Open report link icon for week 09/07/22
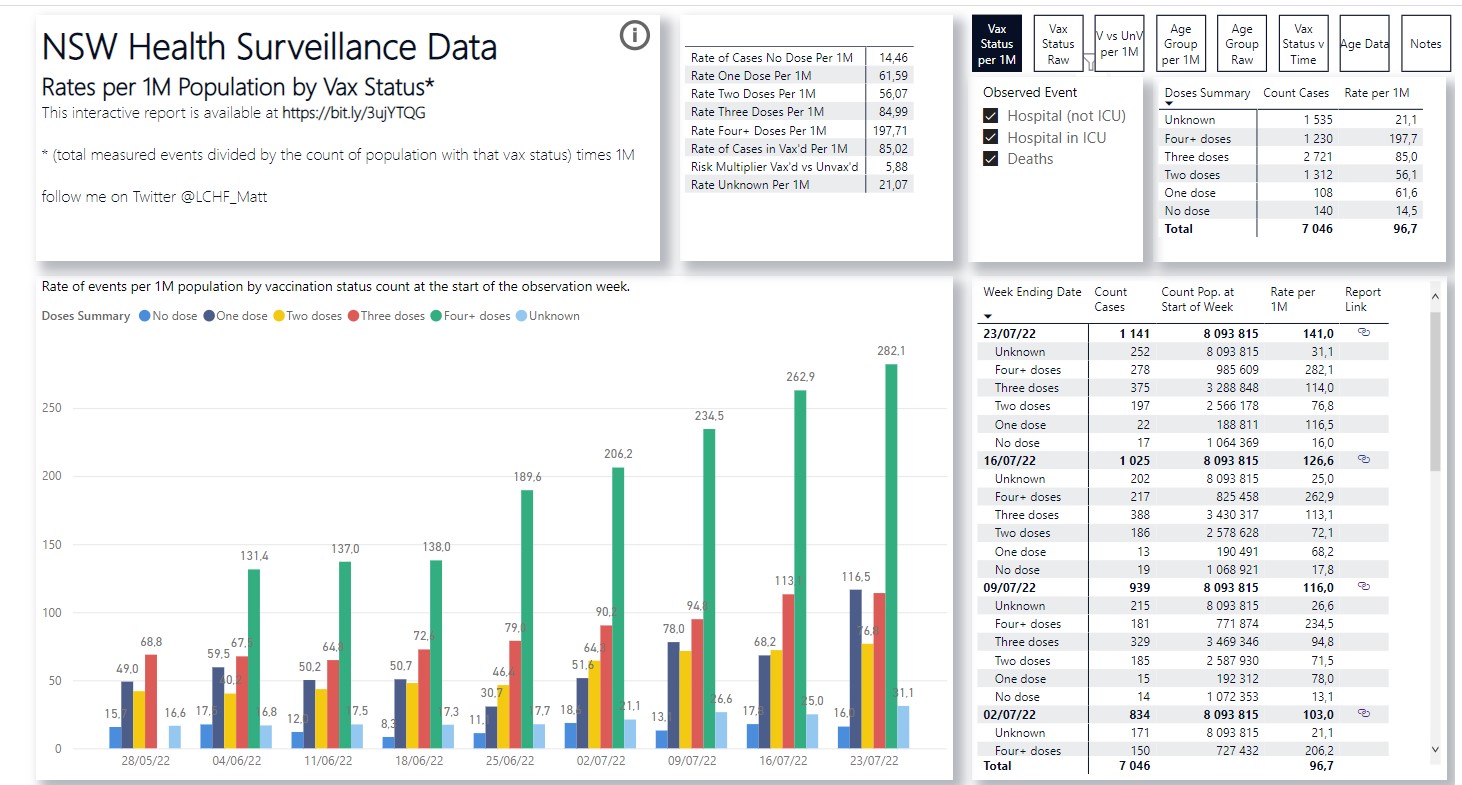This screenshot has height=785, width=1462. pyautogui.click(x=1363, y=587)
